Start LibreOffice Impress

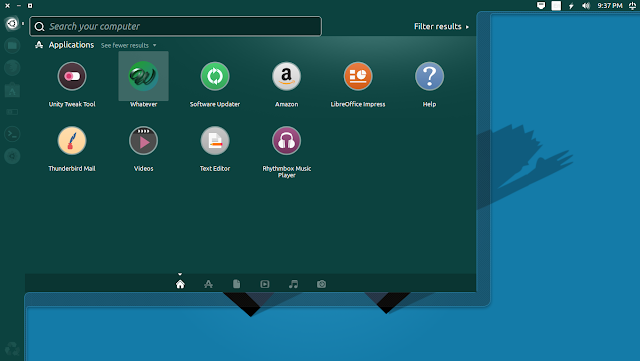(x=358, y=76)
